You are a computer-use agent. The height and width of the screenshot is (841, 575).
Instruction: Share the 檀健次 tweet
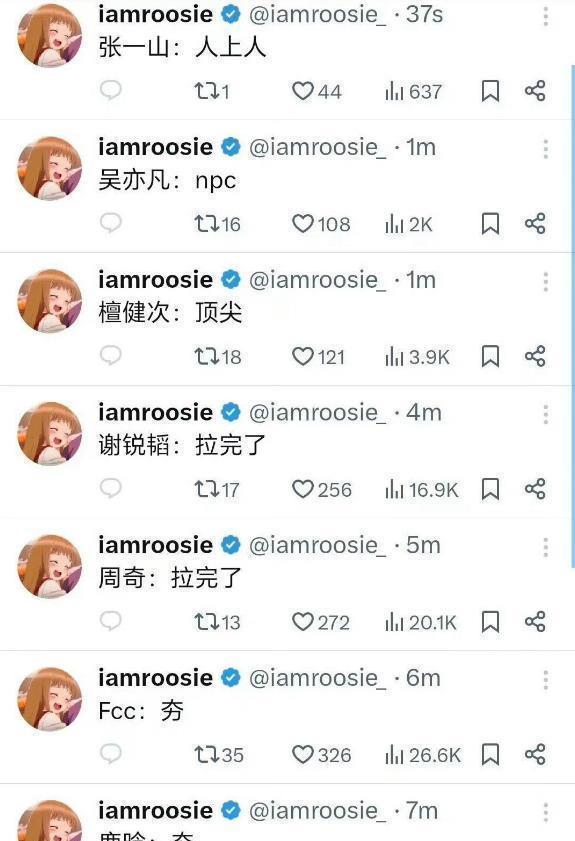pos(535,356)
